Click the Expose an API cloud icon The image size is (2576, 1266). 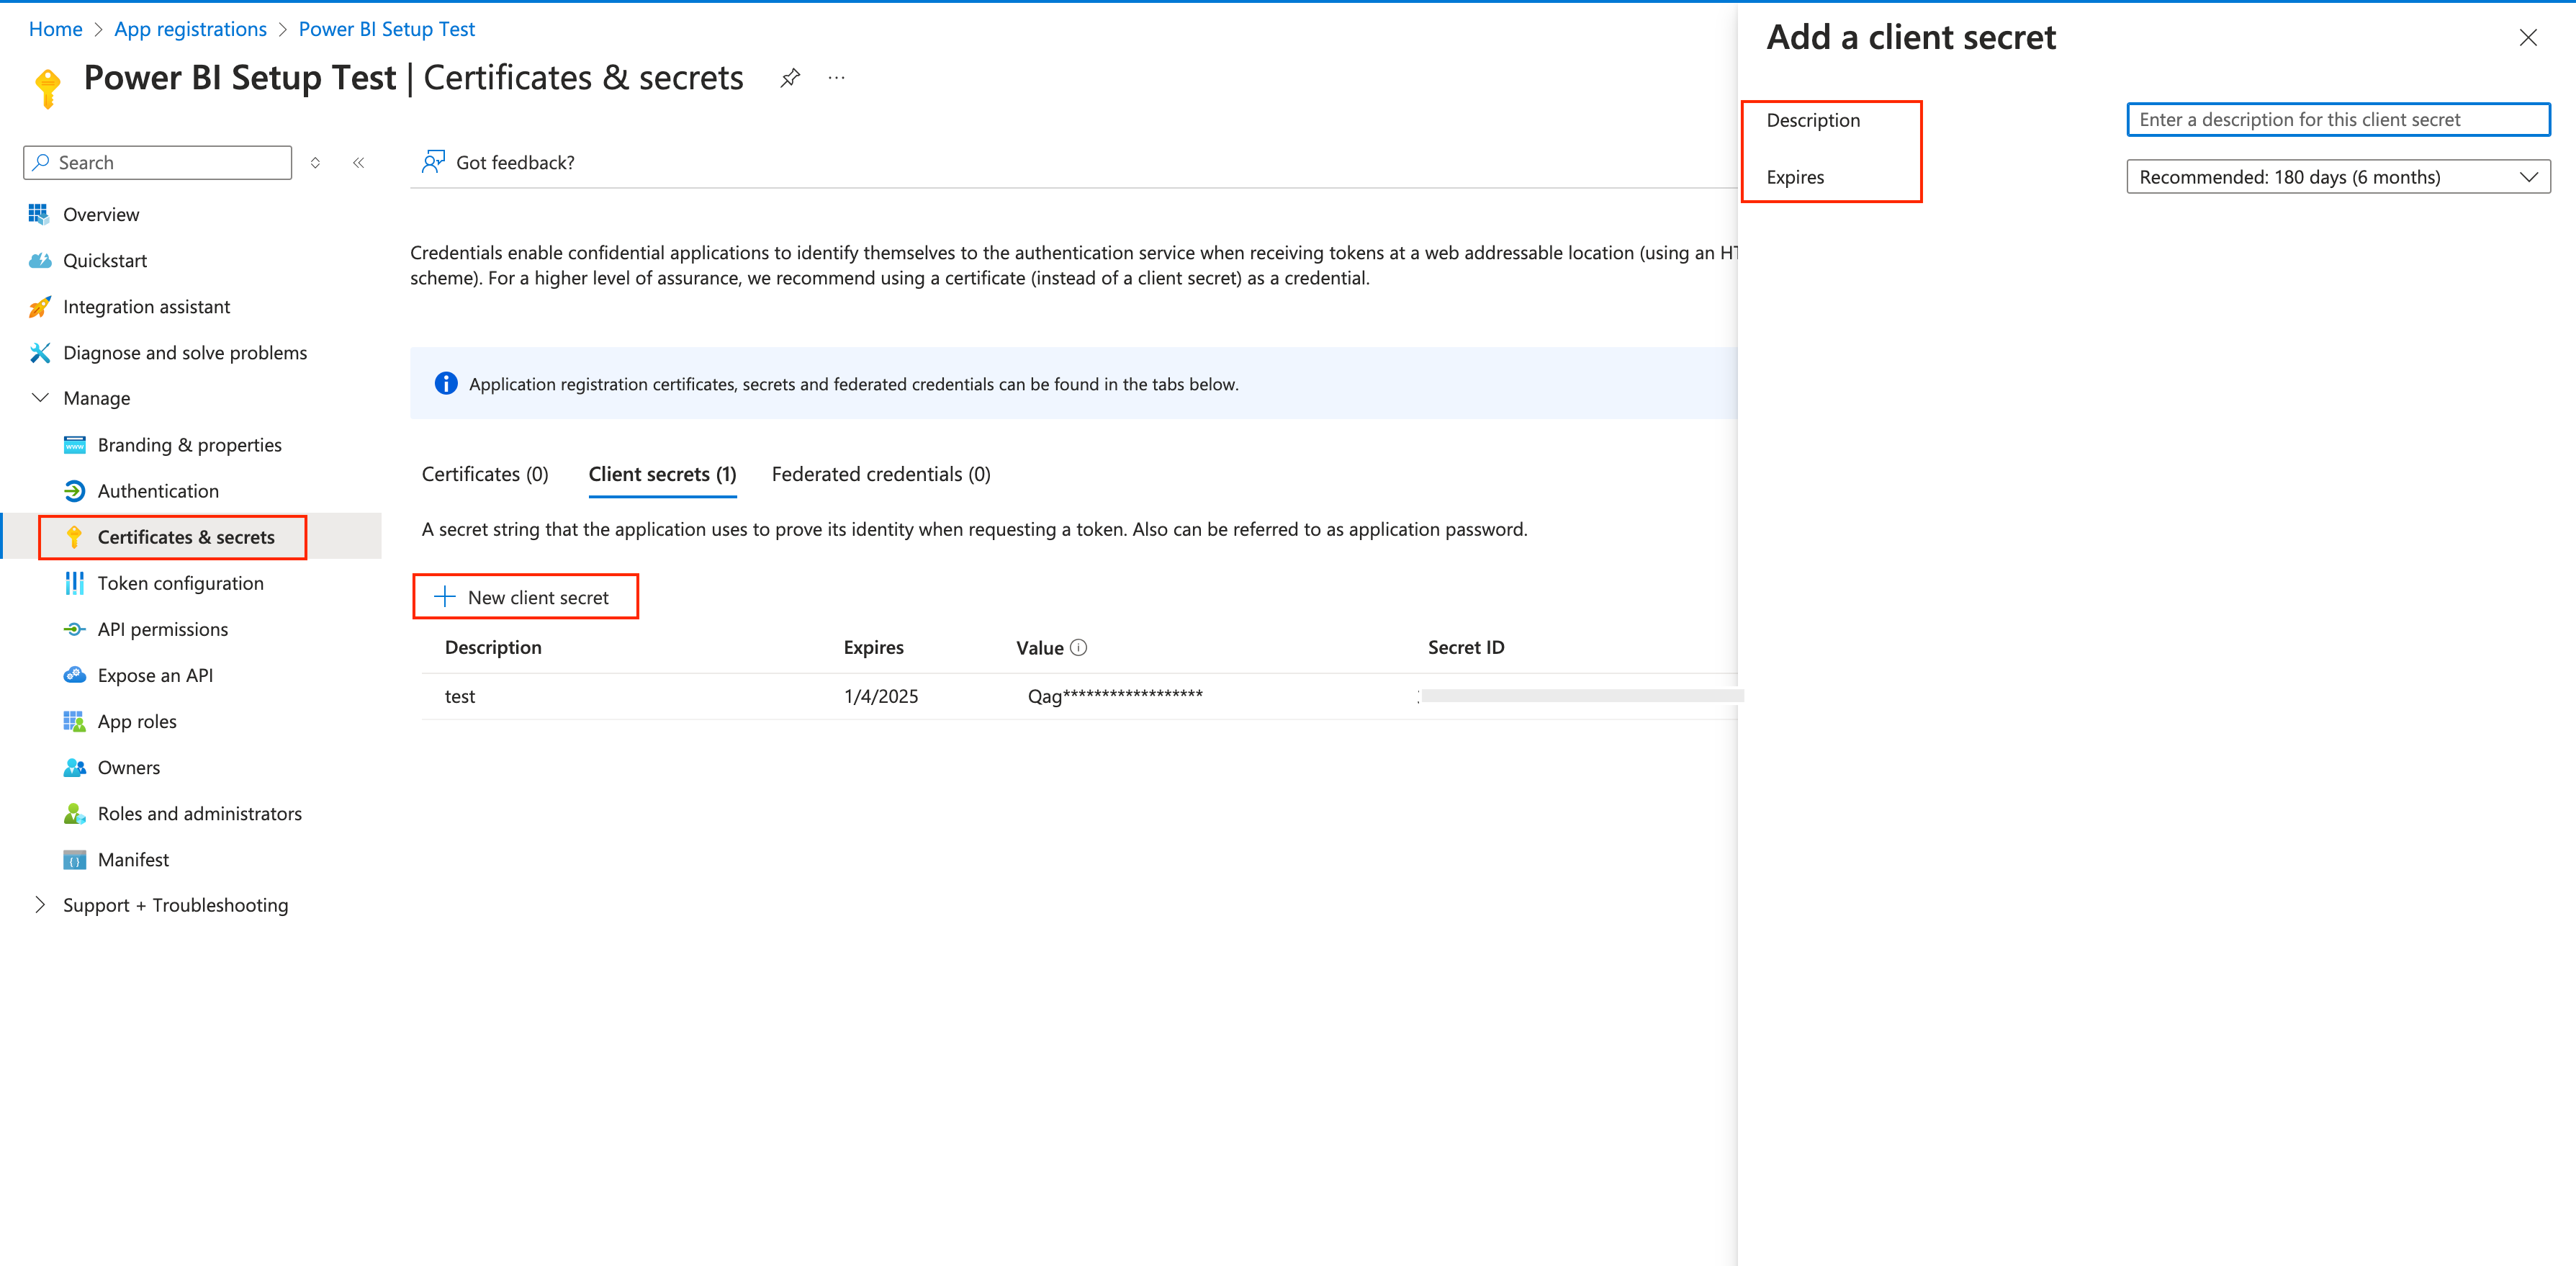tap(74, 675)
